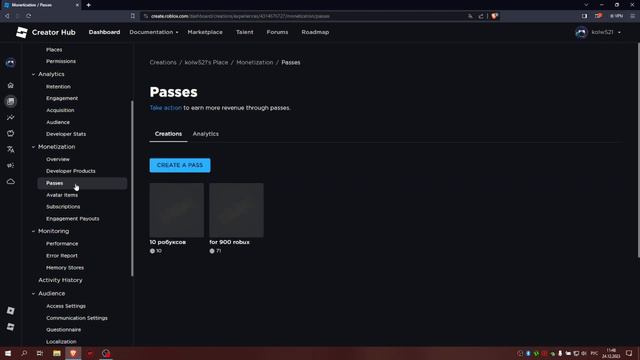
Task: Select Passes in the sidebar
Action: tap(82, 183)
